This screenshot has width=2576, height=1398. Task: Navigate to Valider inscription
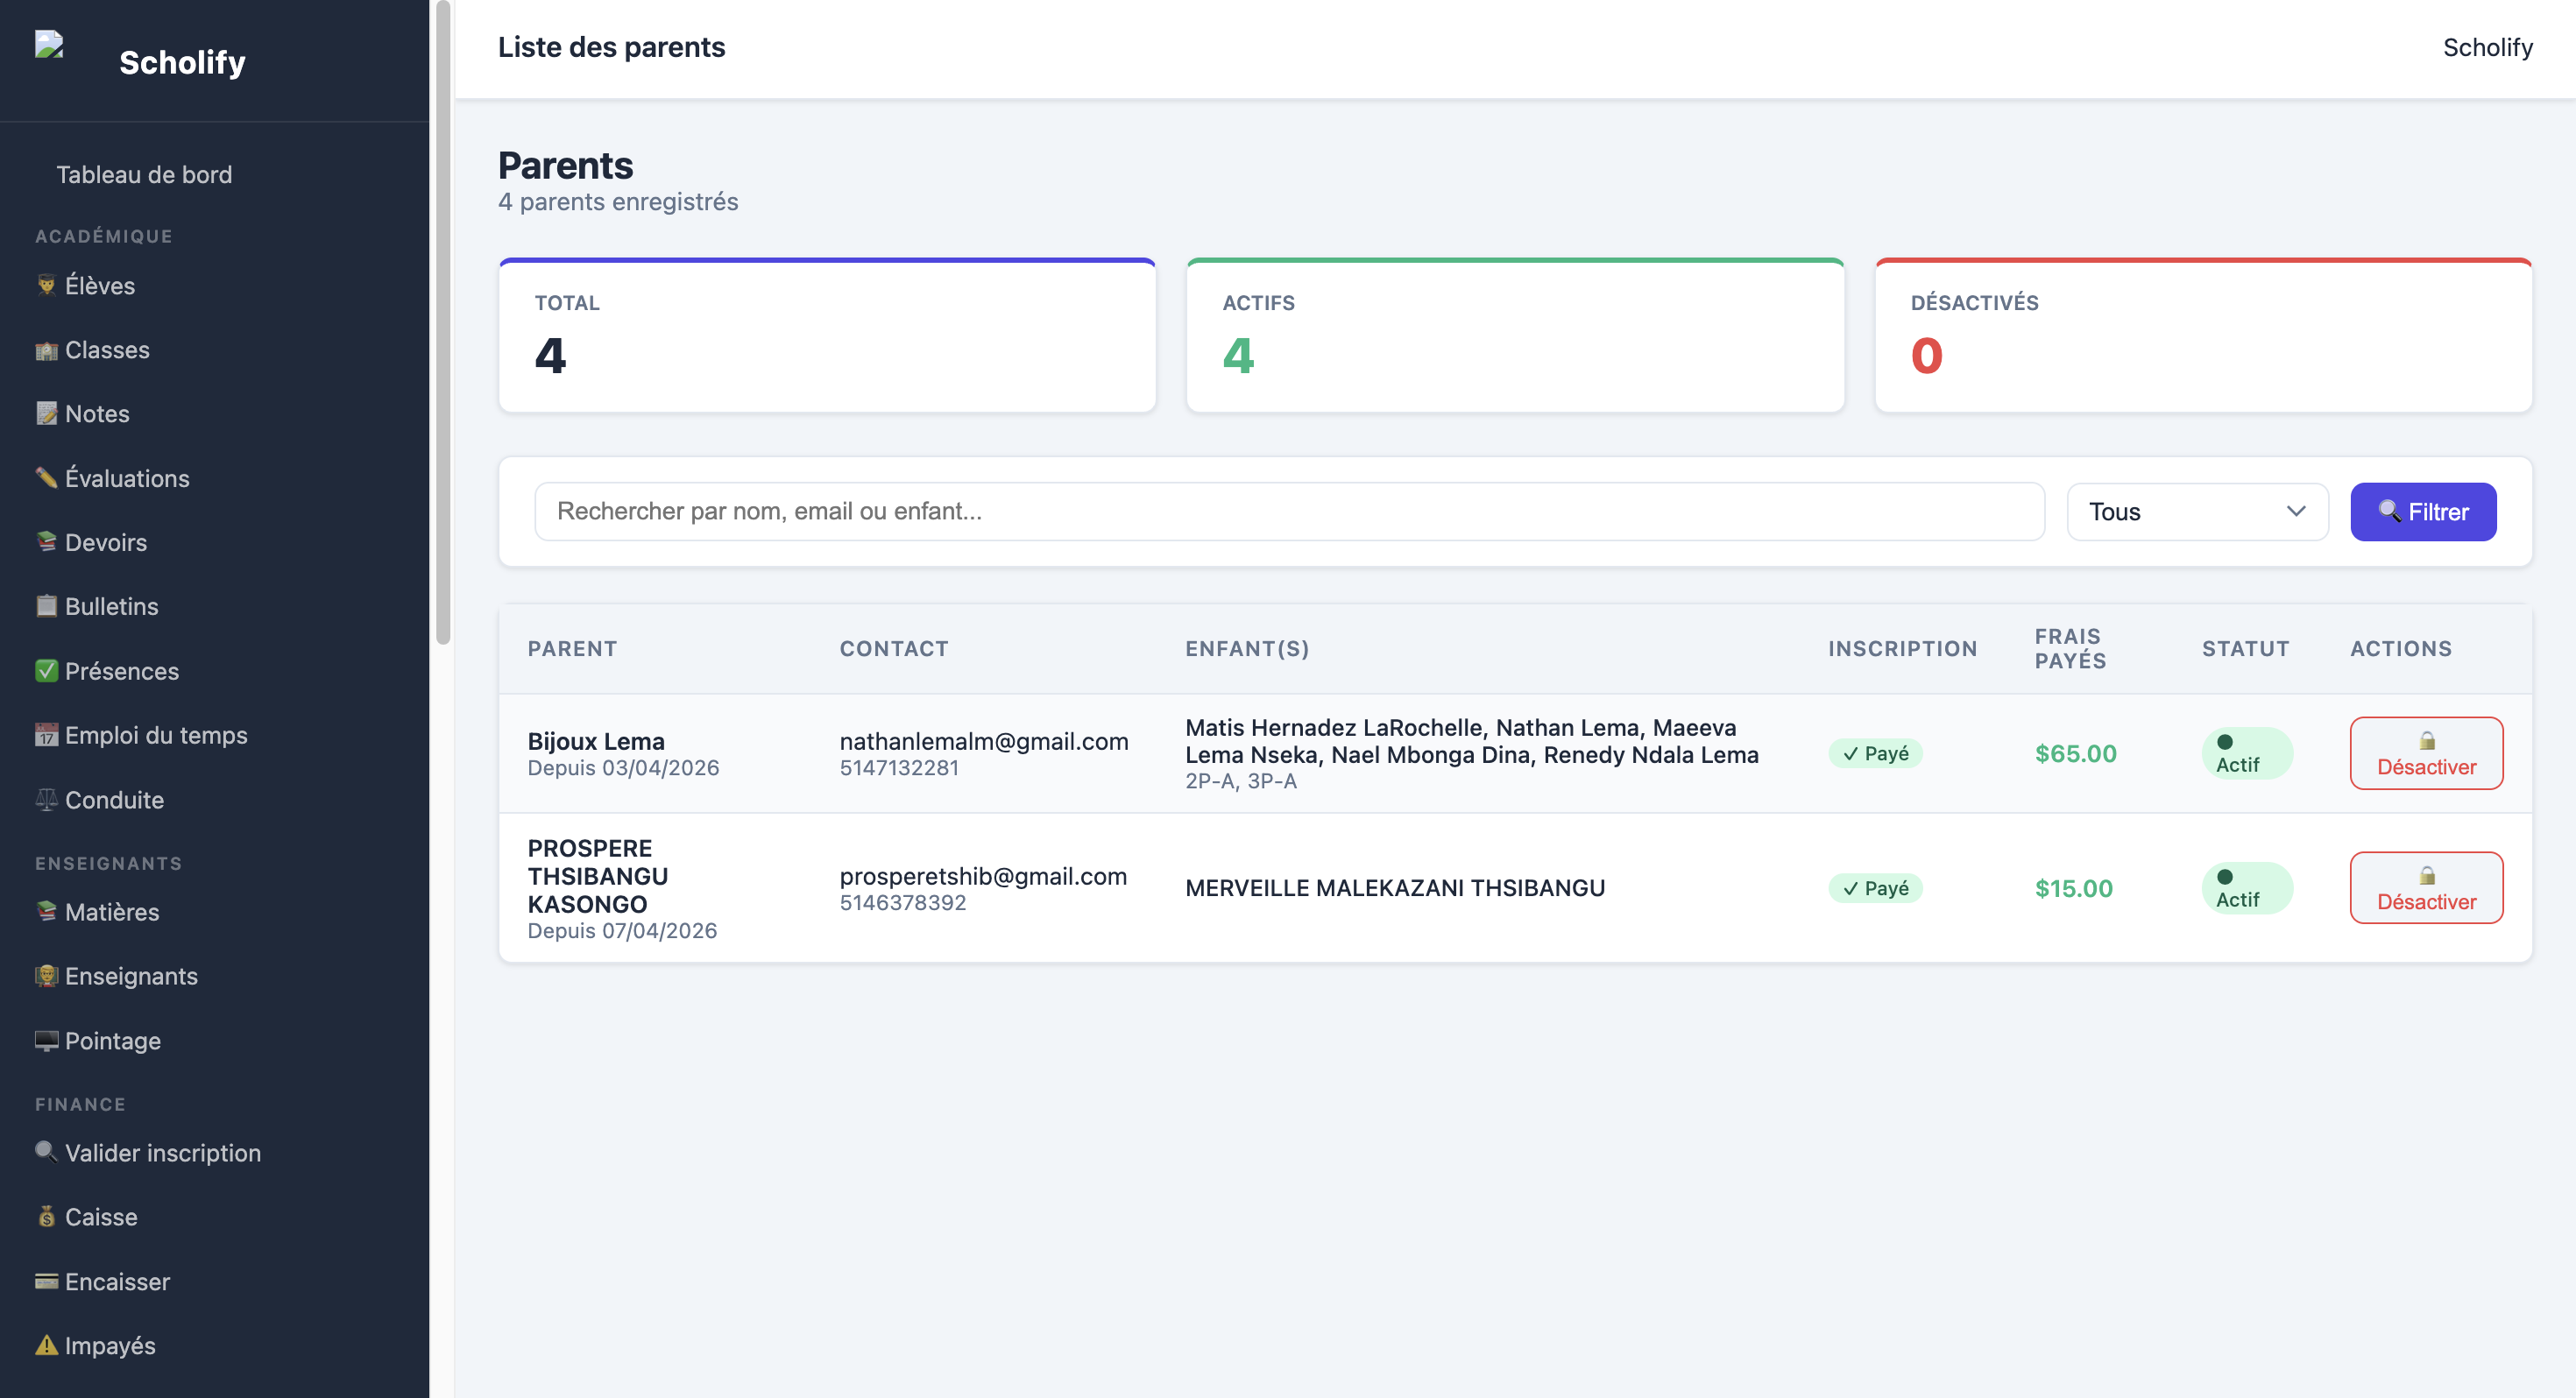pyautogui.click(x=162, y=1153)
